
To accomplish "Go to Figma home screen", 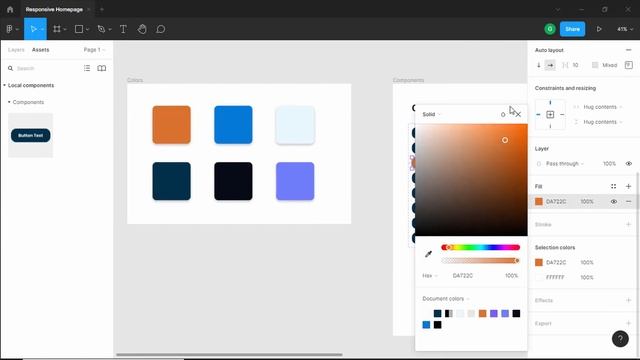I will pyautogui.click(x=10, y=9).
